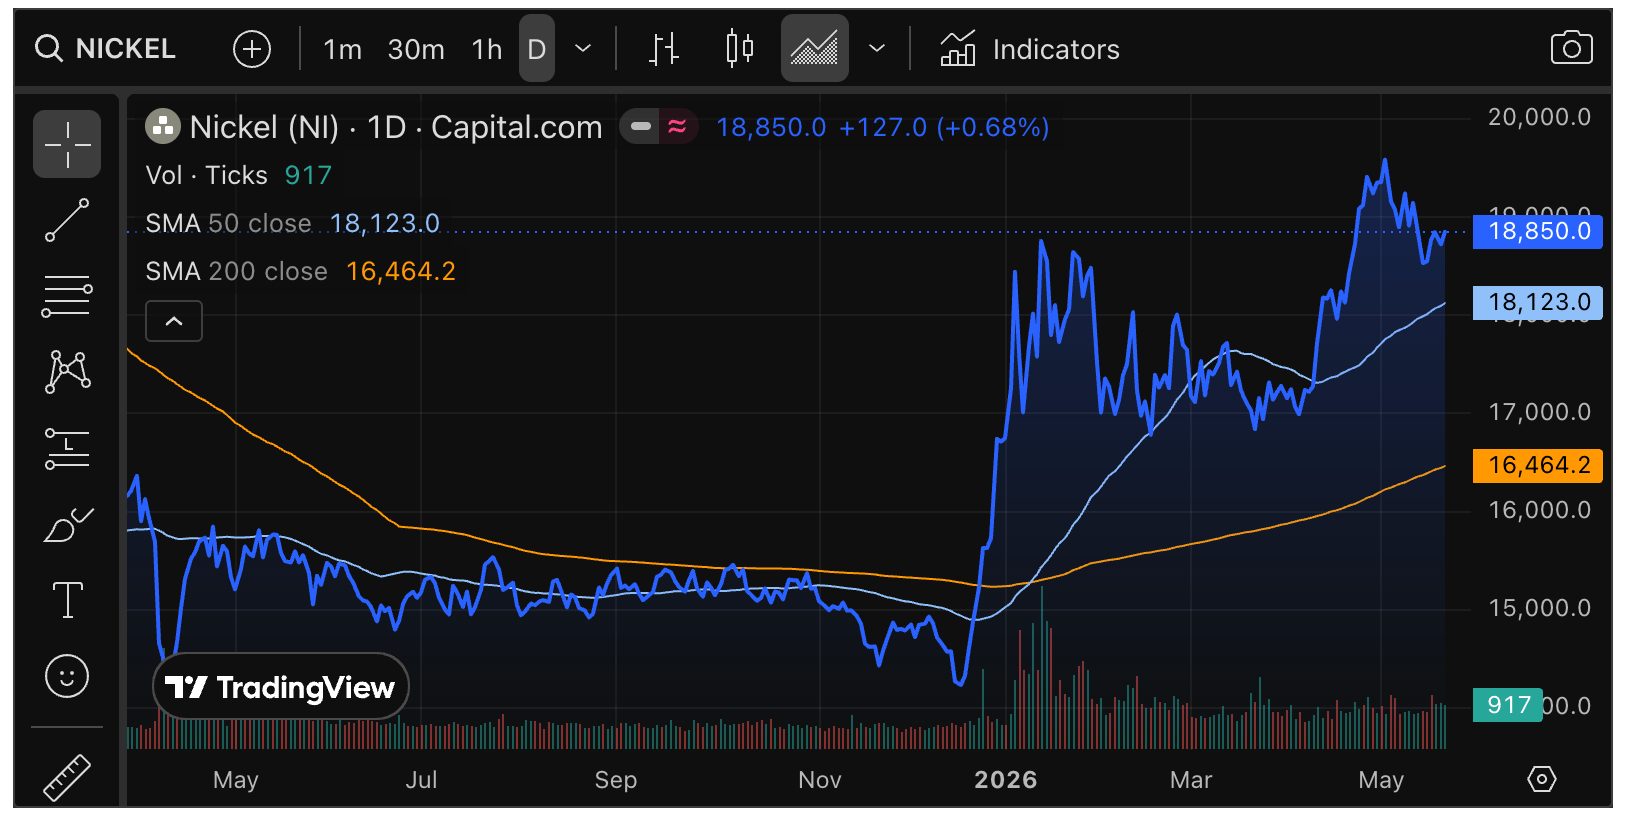Select the 30m timeframe
Viewport: 1628px width, 826px height.
click(416, 49)
